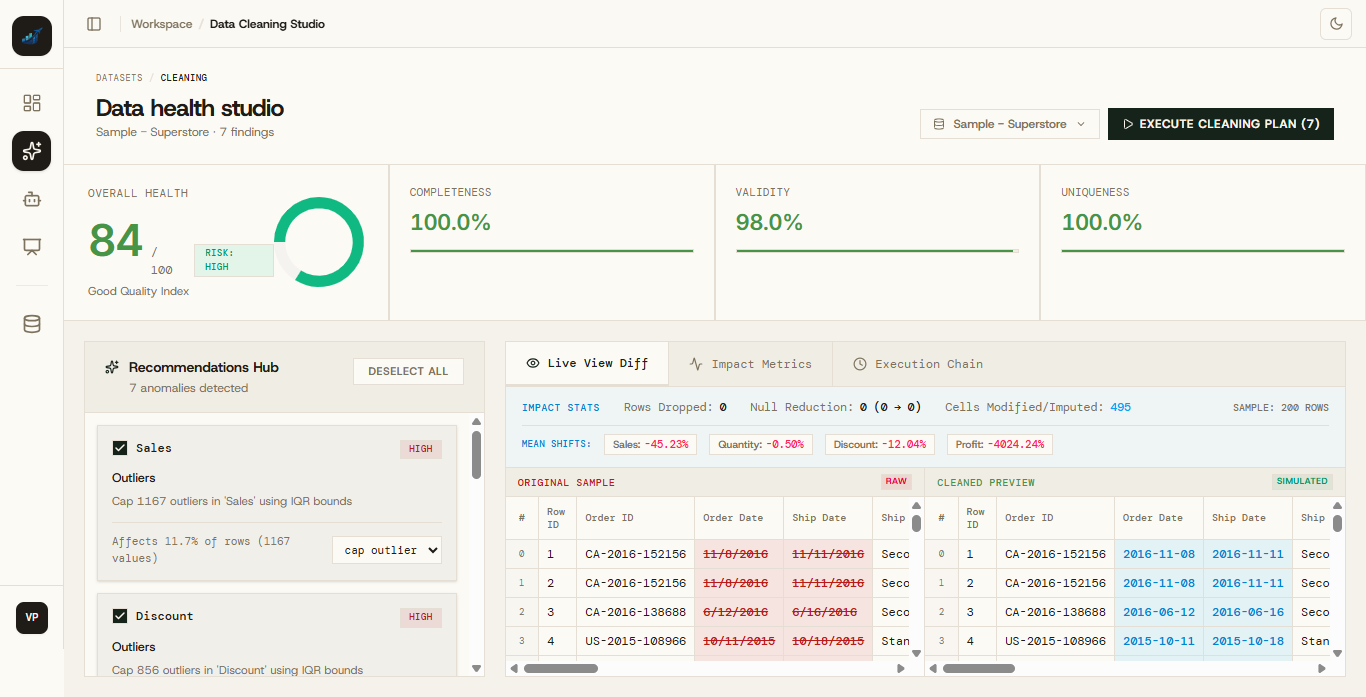Click US-2015-108966 in original sample
This screenshot has width=1366, height=697.
click(x=635, y=641)
